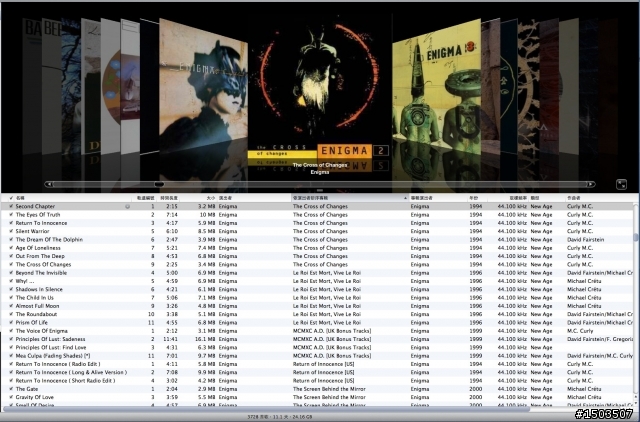Click the arrow icon beside Second Chapter
Viewport: 640px width, 422px height.
click(x=127, y=207)
